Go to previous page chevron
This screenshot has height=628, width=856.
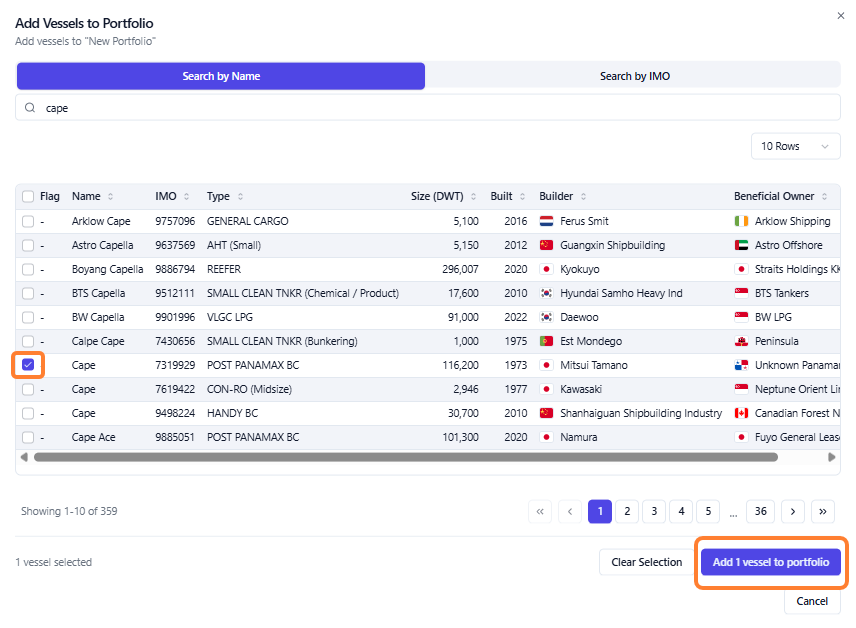point(570,512)
